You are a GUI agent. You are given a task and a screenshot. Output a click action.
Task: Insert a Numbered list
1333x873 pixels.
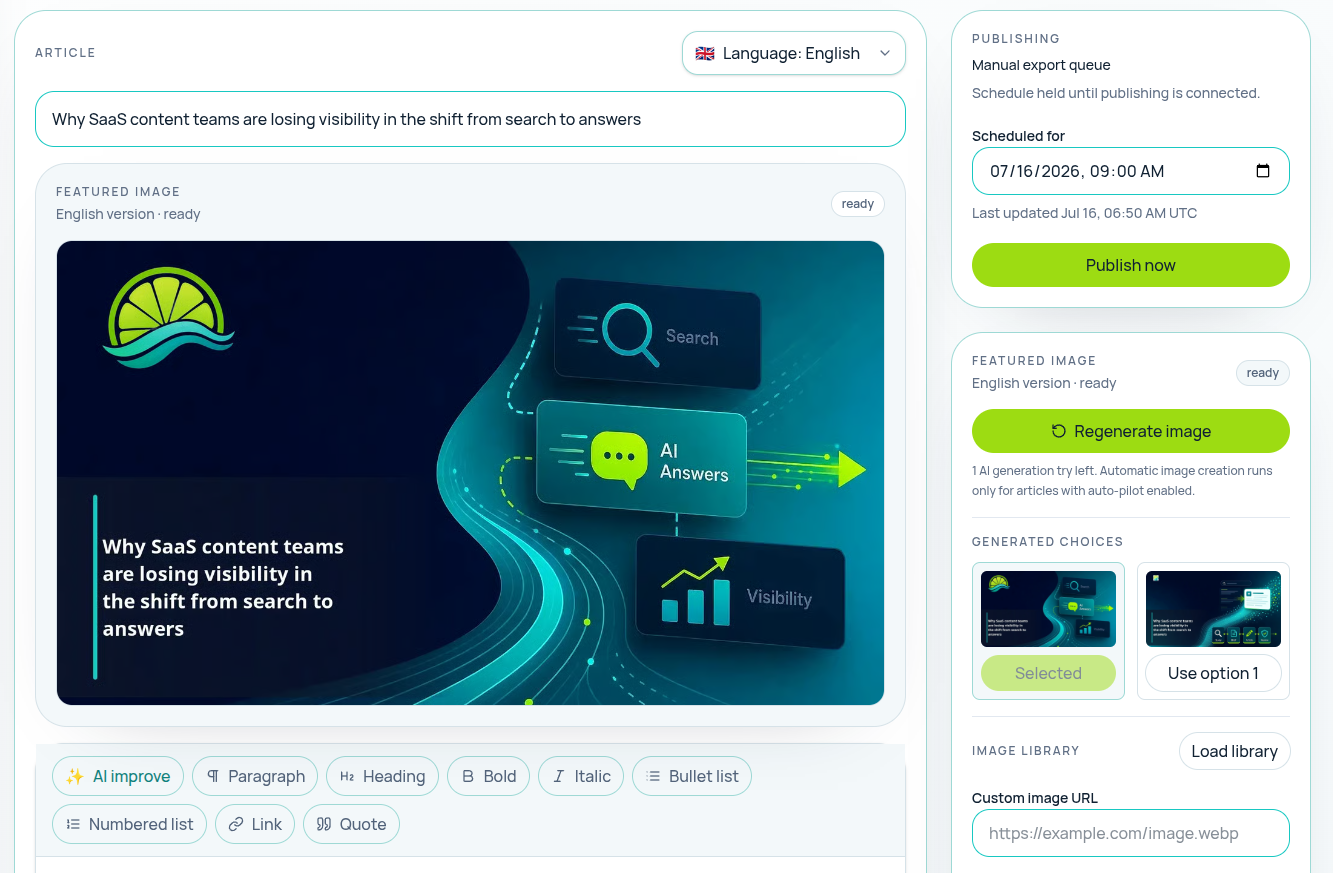click(130, 824)
